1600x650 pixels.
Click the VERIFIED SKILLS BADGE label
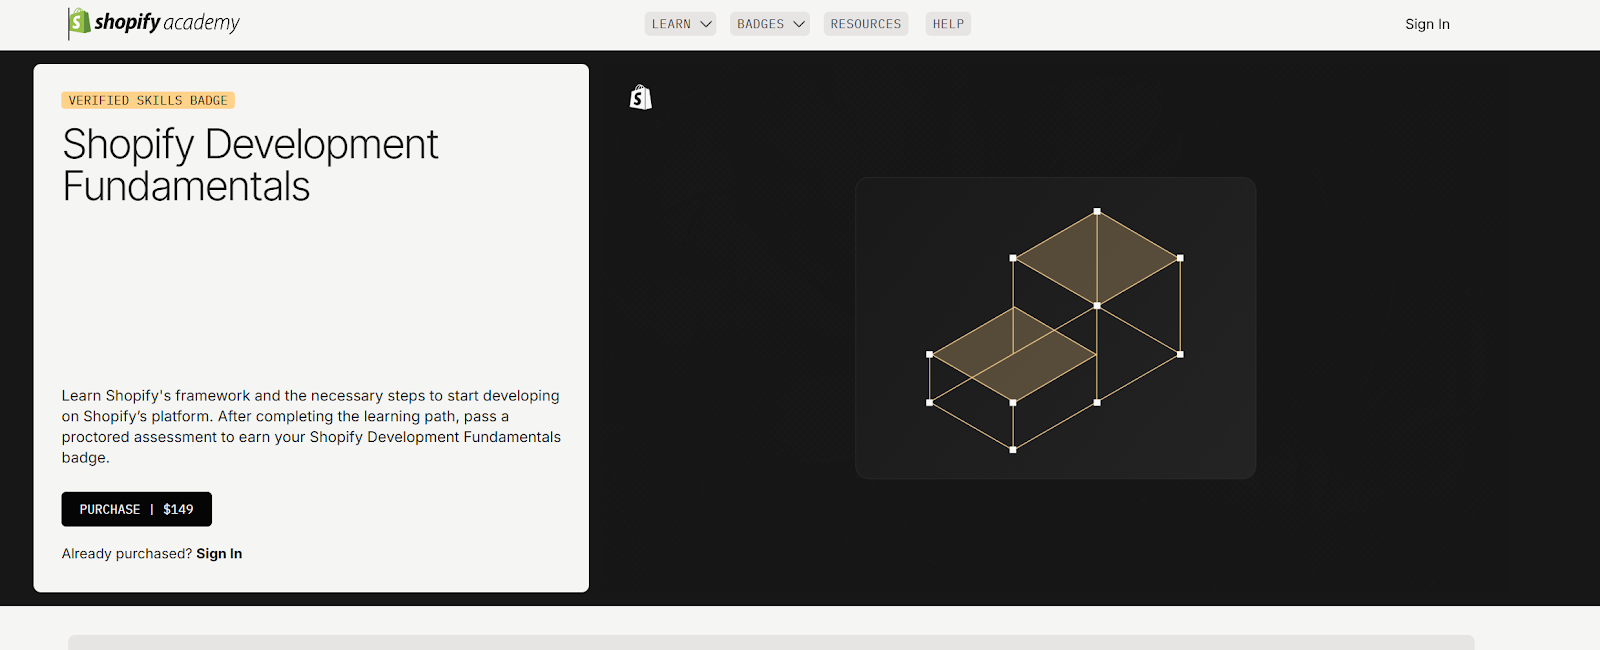coord(148,100)
